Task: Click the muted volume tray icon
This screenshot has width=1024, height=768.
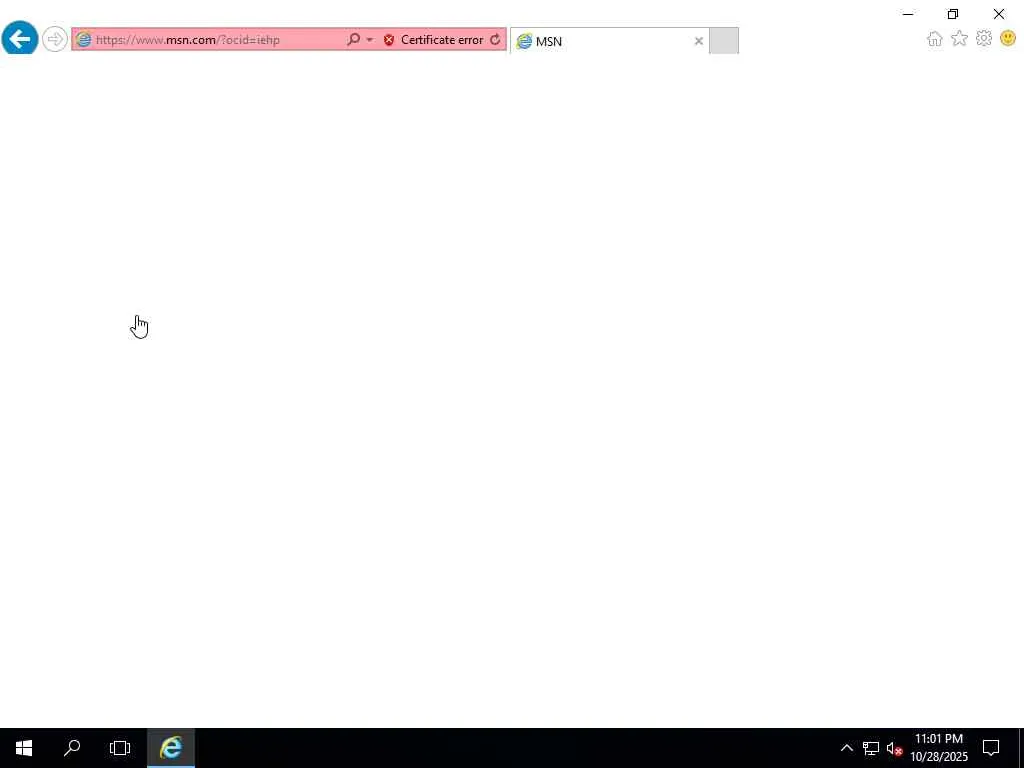Action: [894, 748]
